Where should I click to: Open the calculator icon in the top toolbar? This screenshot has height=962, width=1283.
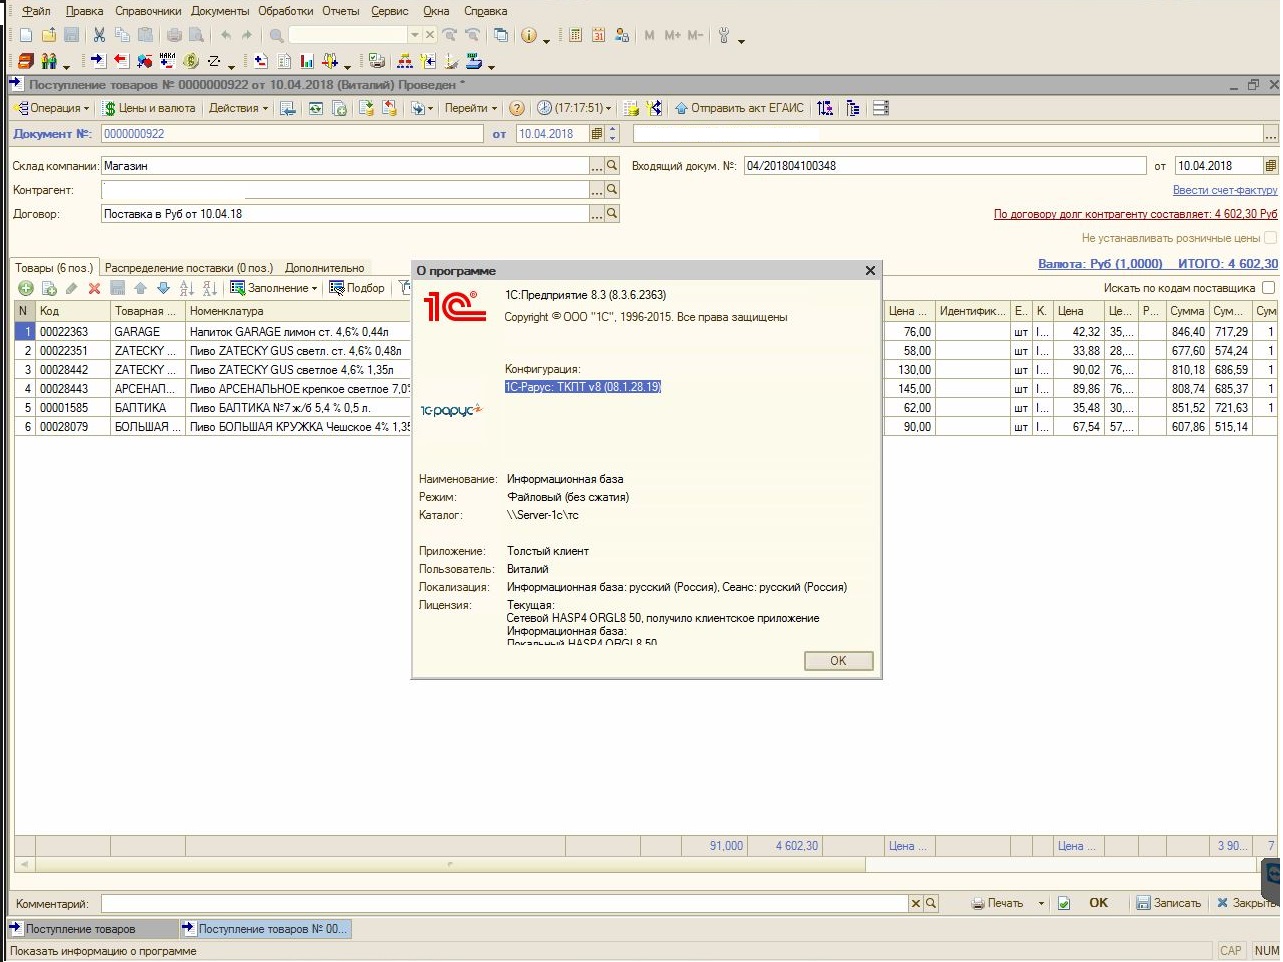[x=576, y=35]
